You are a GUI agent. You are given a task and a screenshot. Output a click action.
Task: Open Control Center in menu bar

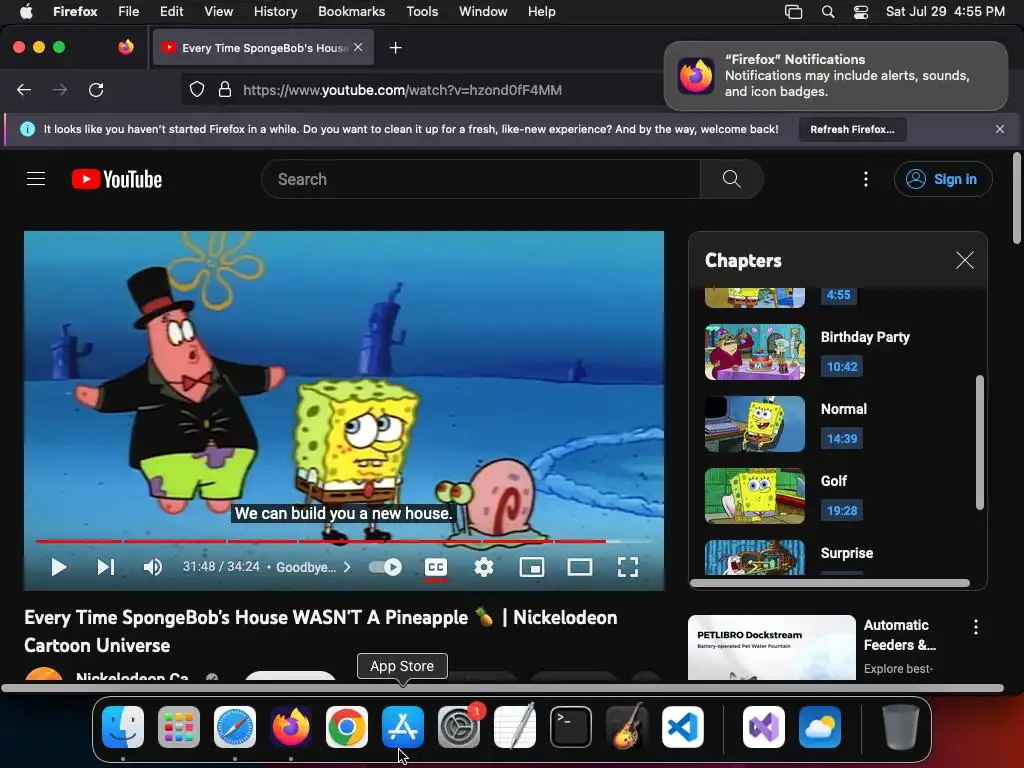tap(861, 12)
